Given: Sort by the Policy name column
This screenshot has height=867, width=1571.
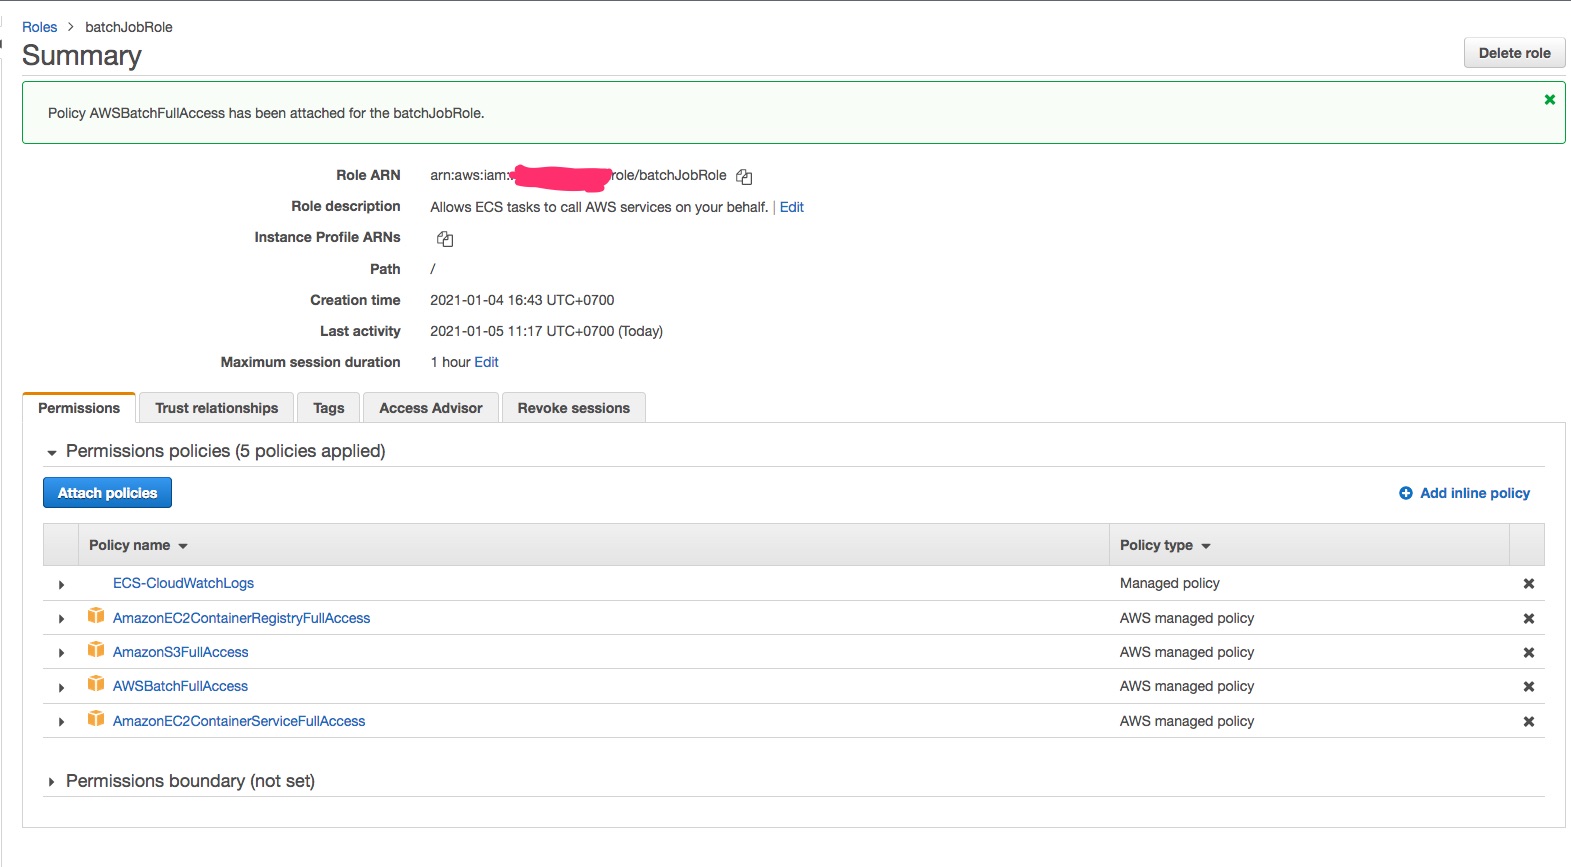Looking at the screenshot, I should pos(138,545).
